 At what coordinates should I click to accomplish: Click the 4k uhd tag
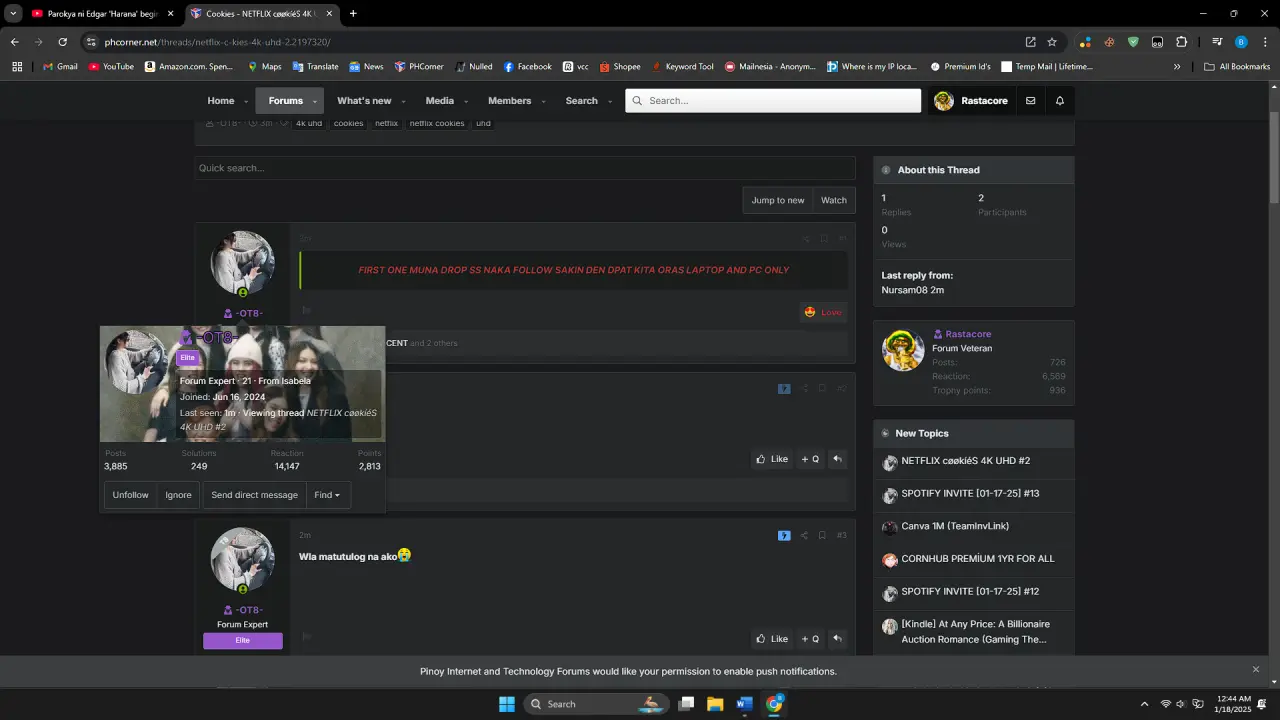coord(309,123)
